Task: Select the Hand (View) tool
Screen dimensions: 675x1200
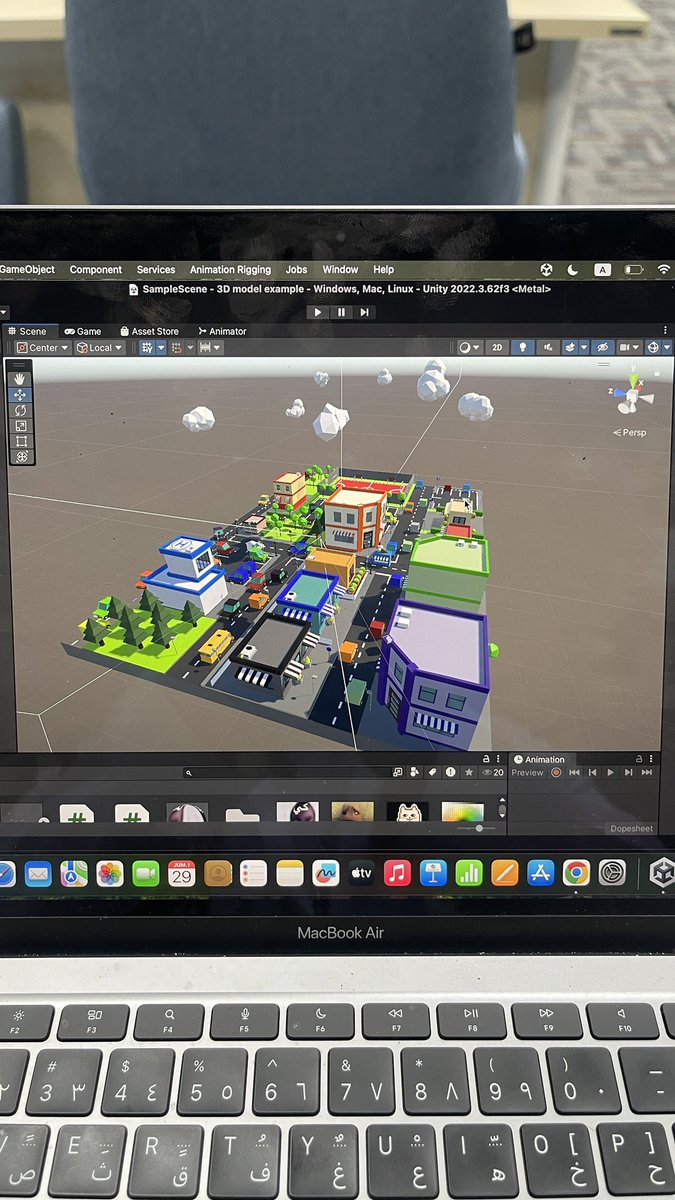Action: pos(21,379)
